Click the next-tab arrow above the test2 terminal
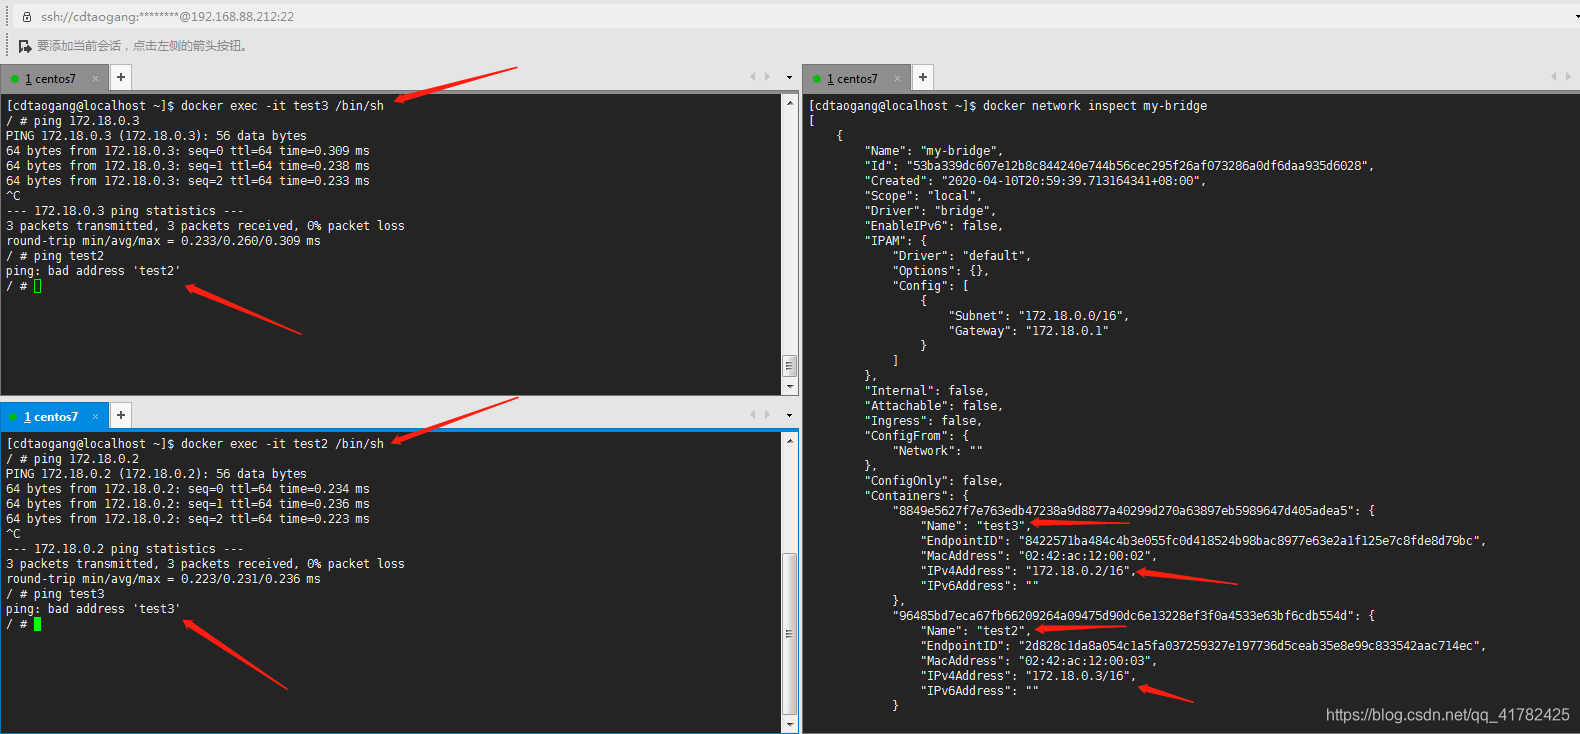 767,415
